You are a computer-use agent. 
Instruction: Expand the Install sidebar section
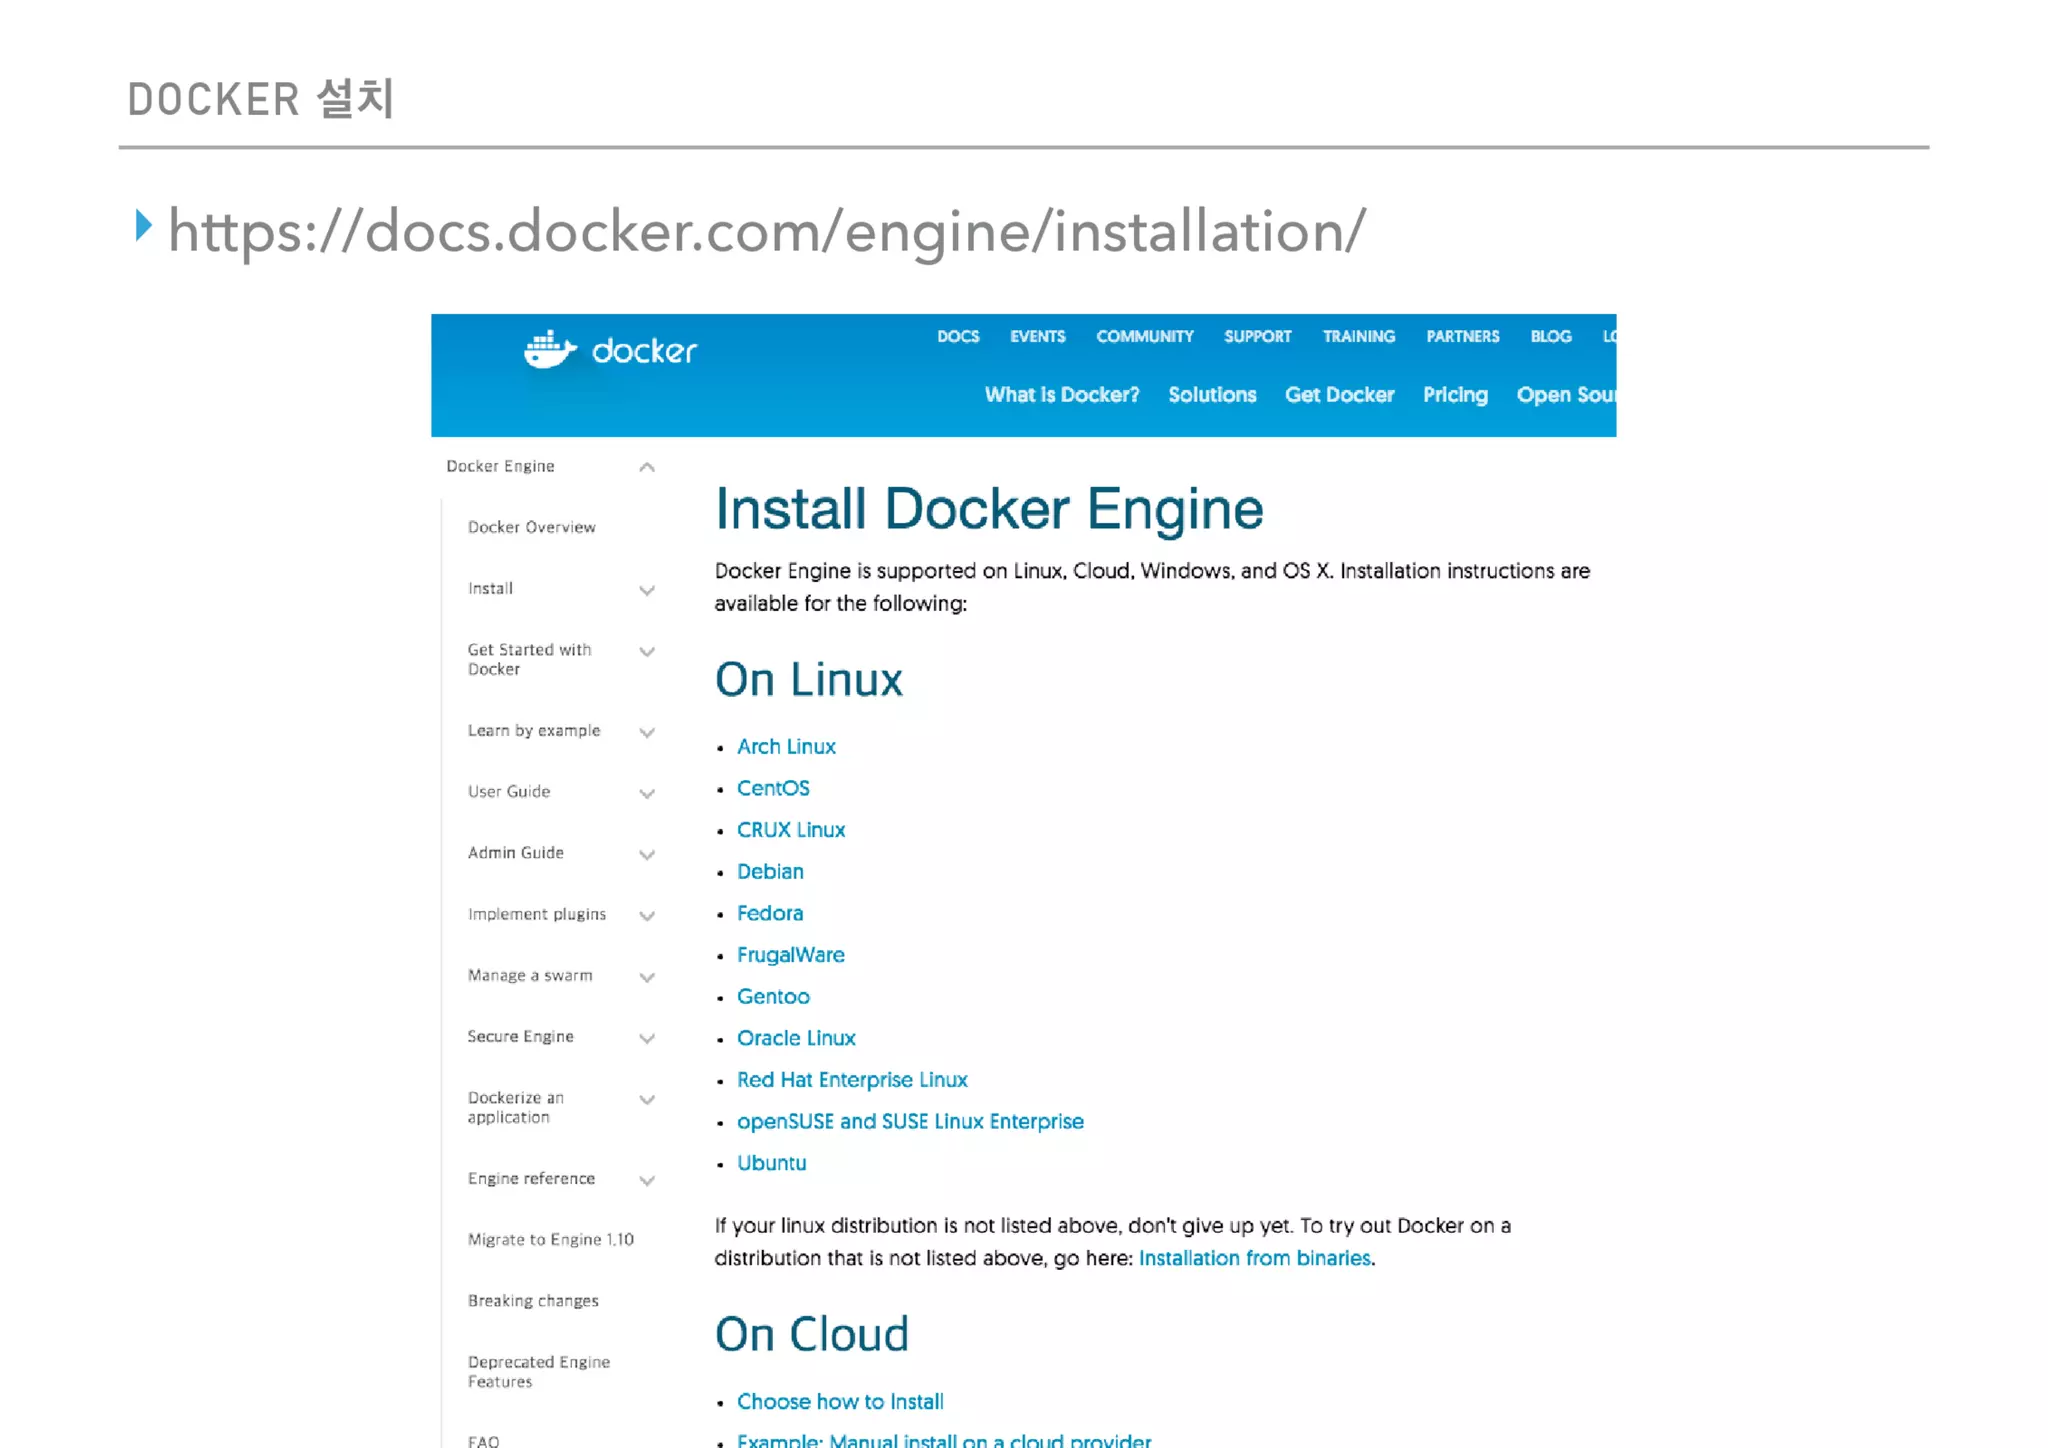click(x=647, y=590)
